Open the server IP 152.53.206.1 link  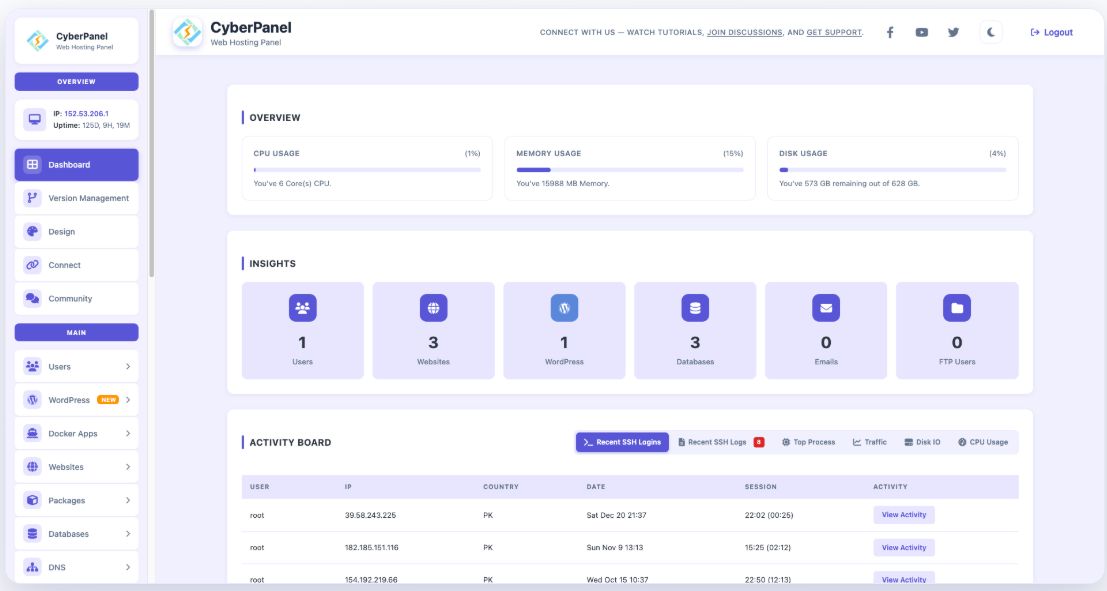(86, 114)
